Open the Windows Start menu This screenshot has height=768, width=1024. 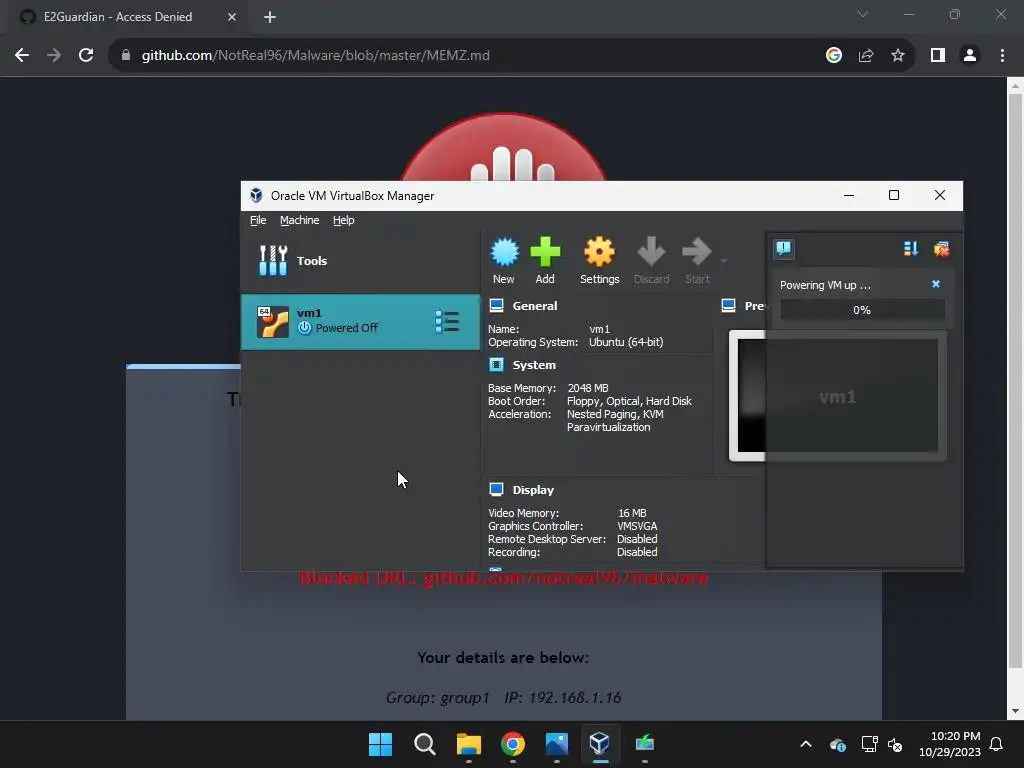coord(380,744)
